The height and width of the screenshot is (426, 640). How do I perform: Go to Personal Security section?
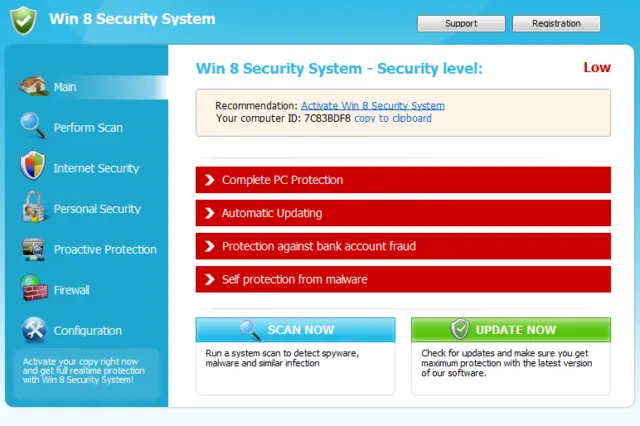point(97,209)
